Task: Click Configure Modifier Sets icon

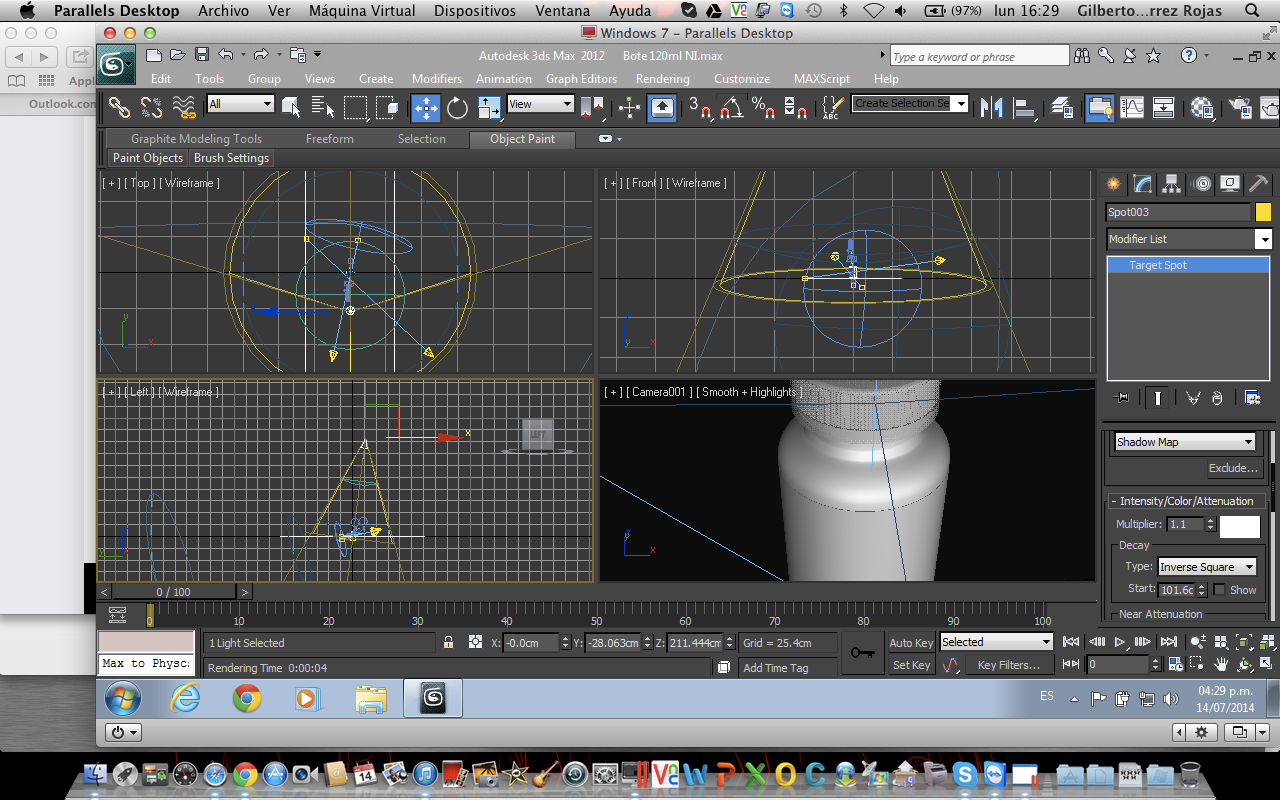Action: pyautogui.click(x=1252, y=398)
